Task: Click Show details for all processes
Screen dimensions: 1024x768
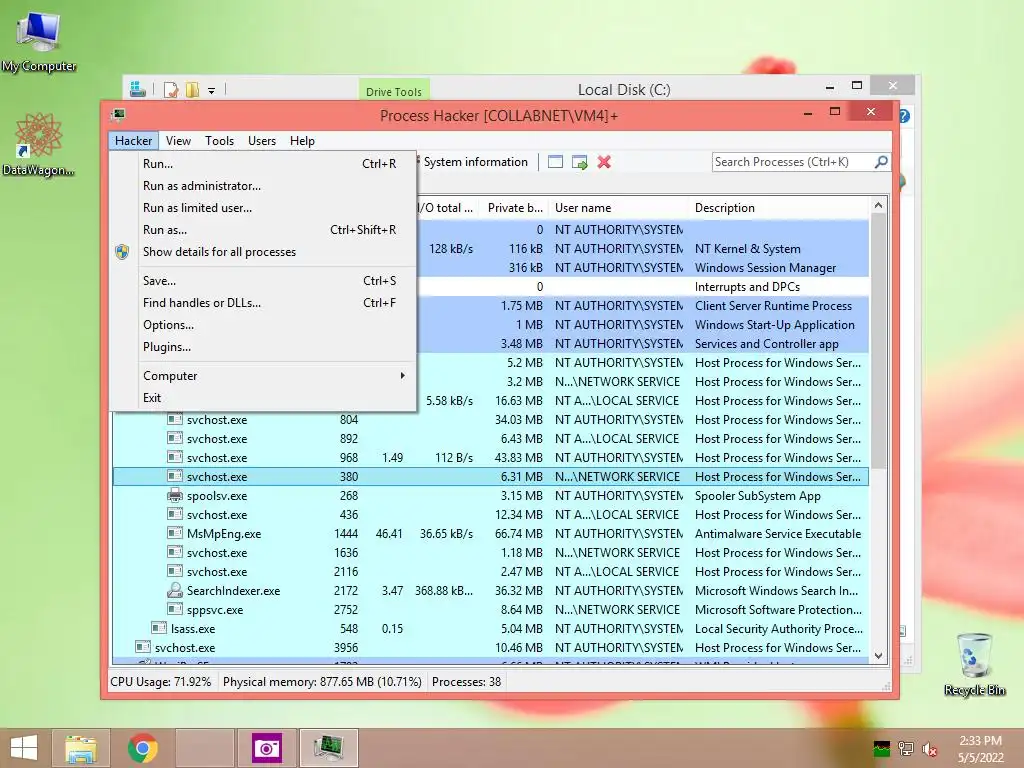Action: (x=263, y=252)
